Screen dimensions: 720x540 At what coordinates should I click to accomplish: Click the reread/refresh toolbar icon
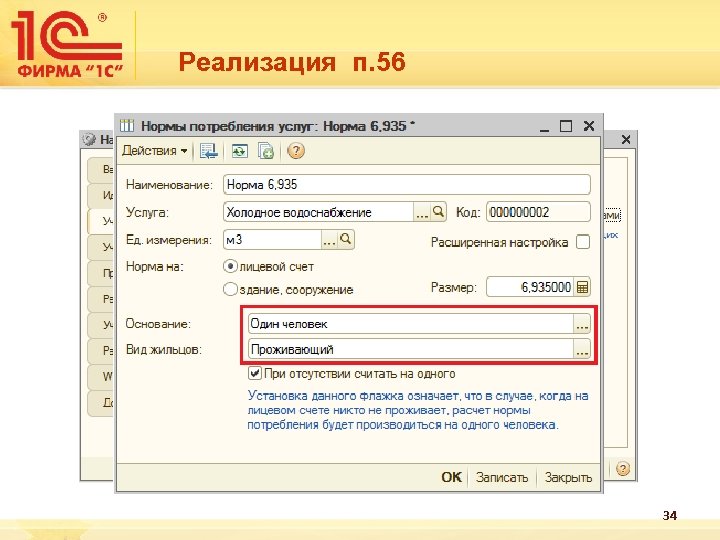tap(239, 151)
